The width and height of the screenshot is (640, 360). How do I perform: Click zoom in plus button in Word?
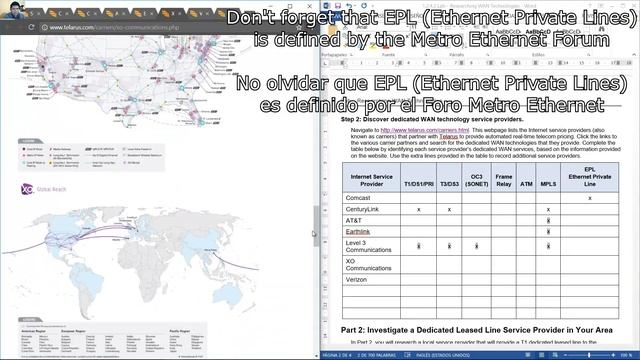[613, 356]
